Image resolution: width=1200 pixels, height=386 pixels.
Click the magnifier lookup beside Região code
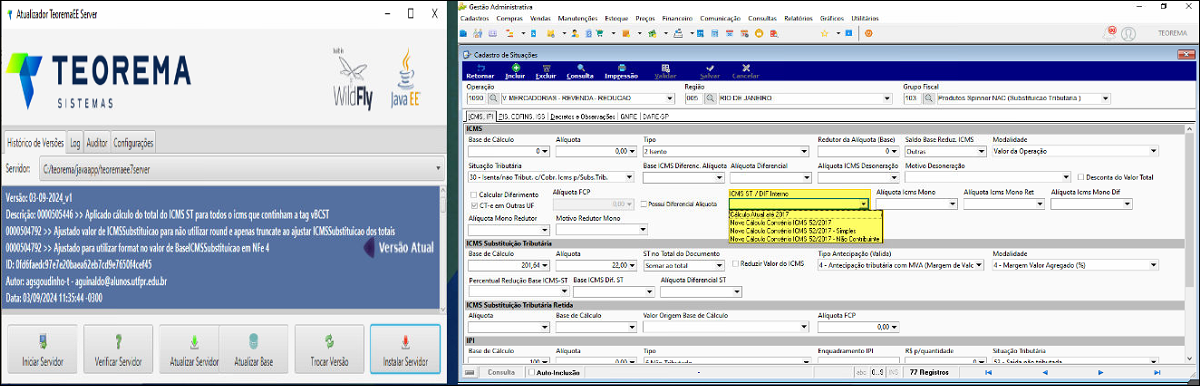(x=710, y=99)
